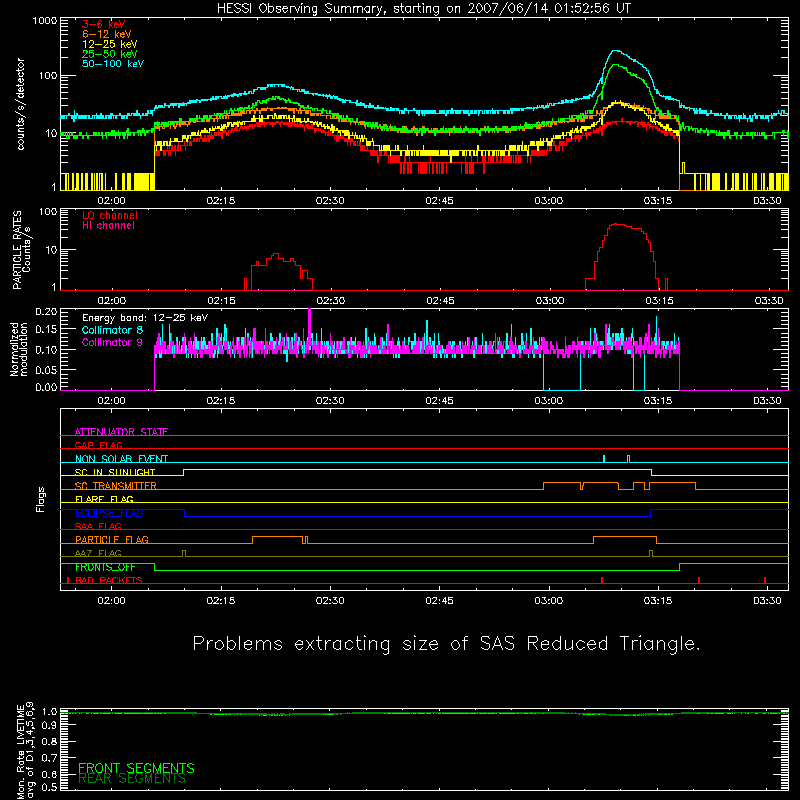Click the 'GAP_FLAG' label
The width and height of the screenshot is (800, 800).
tap(98, 445)
